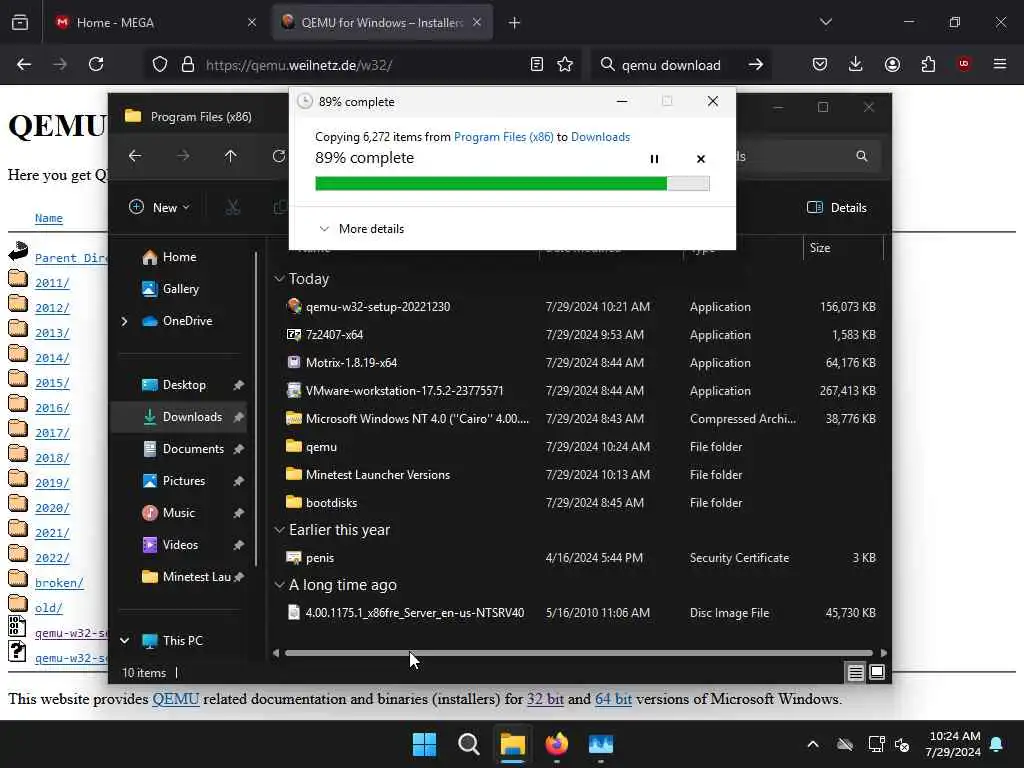Open the 2011/ directory link

tap(52, 283)
